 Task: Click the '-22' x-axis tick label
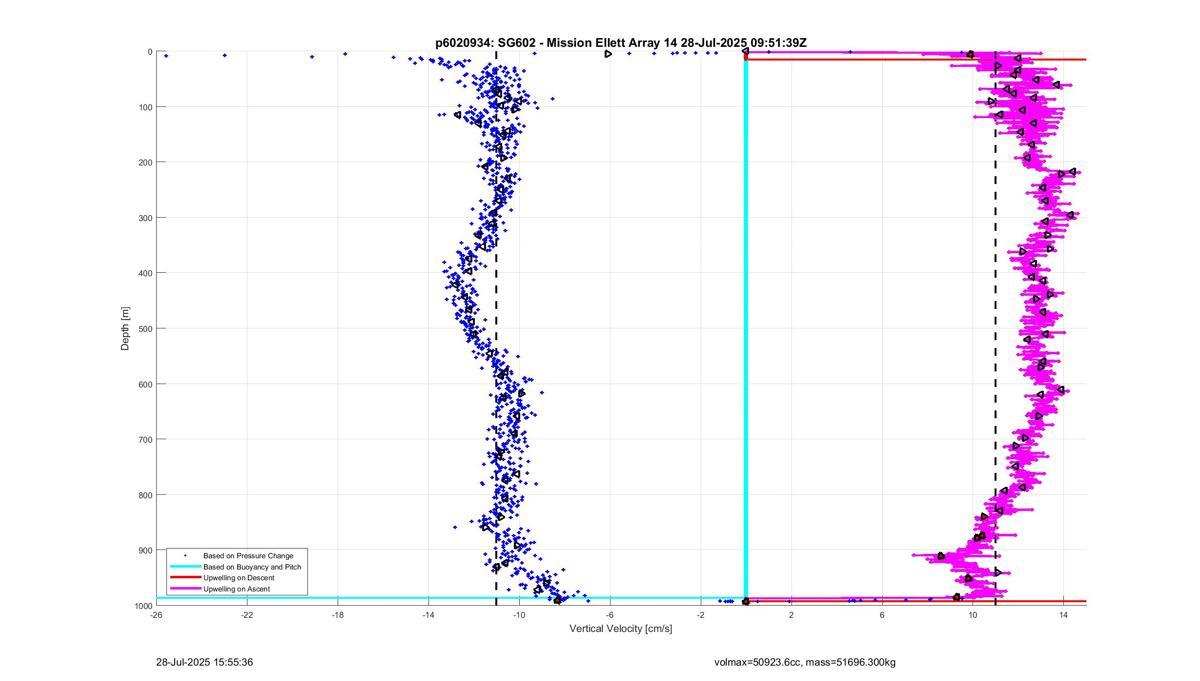(x=247, y=616)
